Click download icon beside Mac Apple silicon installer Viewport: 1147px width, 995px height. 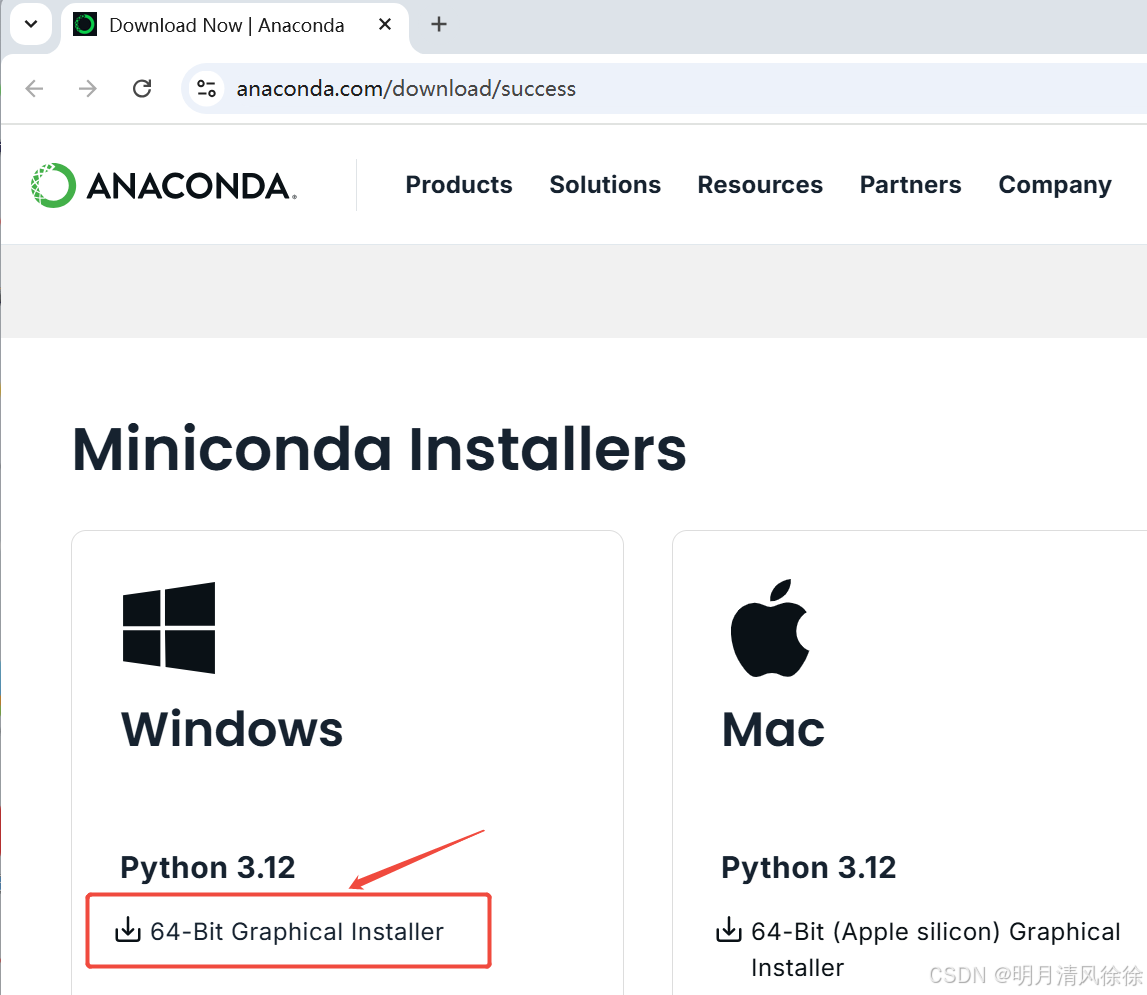point(729,929)
